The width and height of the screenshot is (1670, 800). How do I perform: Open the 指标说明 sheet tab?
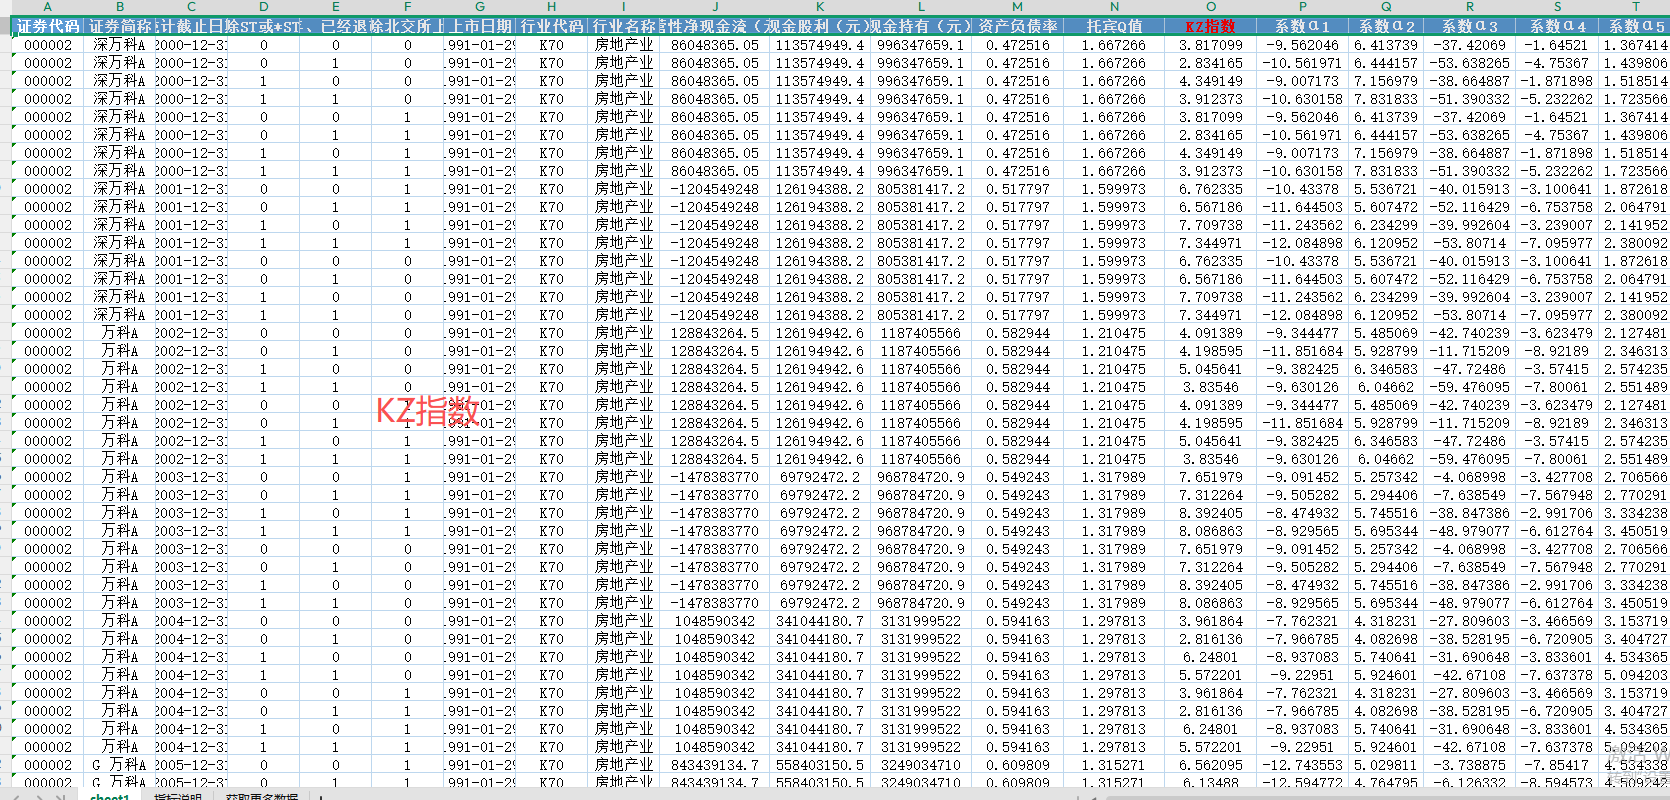(178, 796)
